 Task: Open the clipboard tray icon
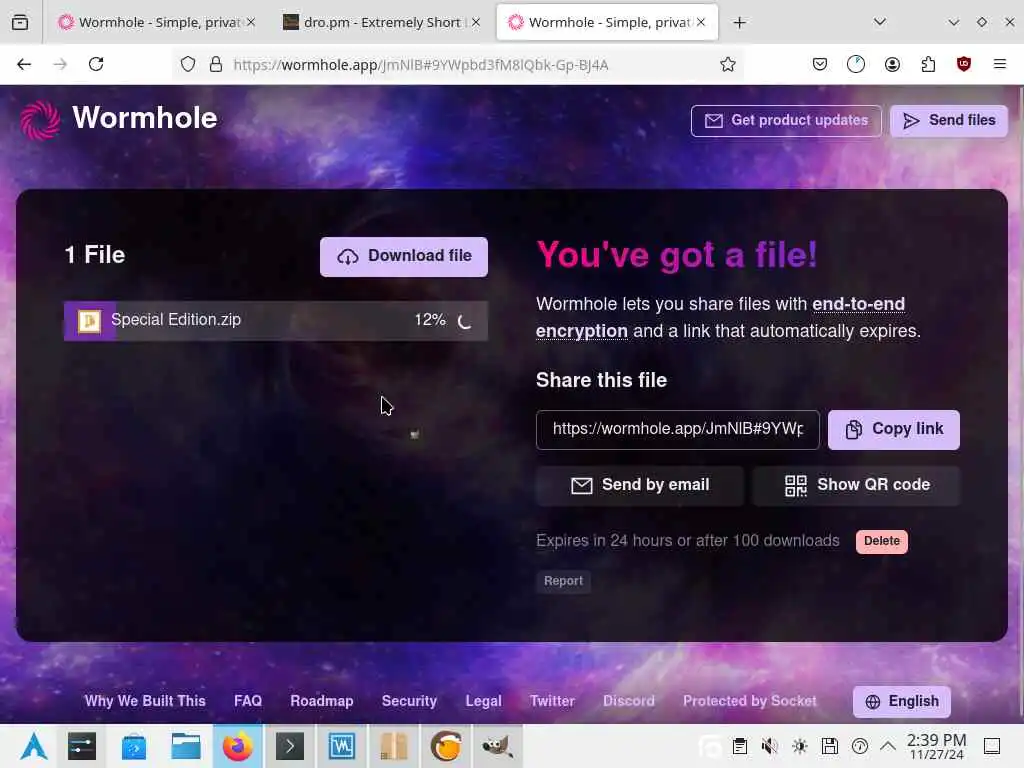pos(740,746)
